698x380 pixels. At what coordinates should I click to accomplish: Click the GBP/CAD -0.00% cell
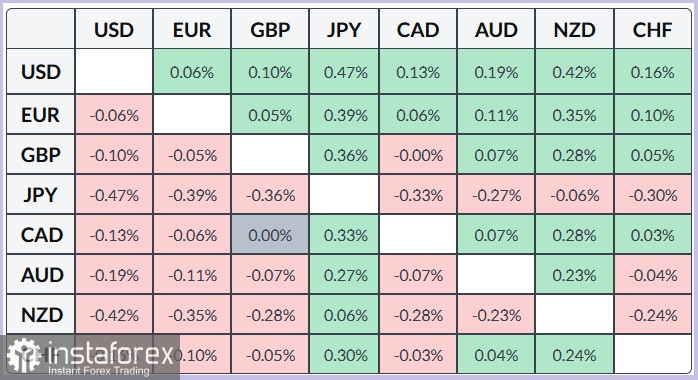pyautogui.click(x=418, y=154)
